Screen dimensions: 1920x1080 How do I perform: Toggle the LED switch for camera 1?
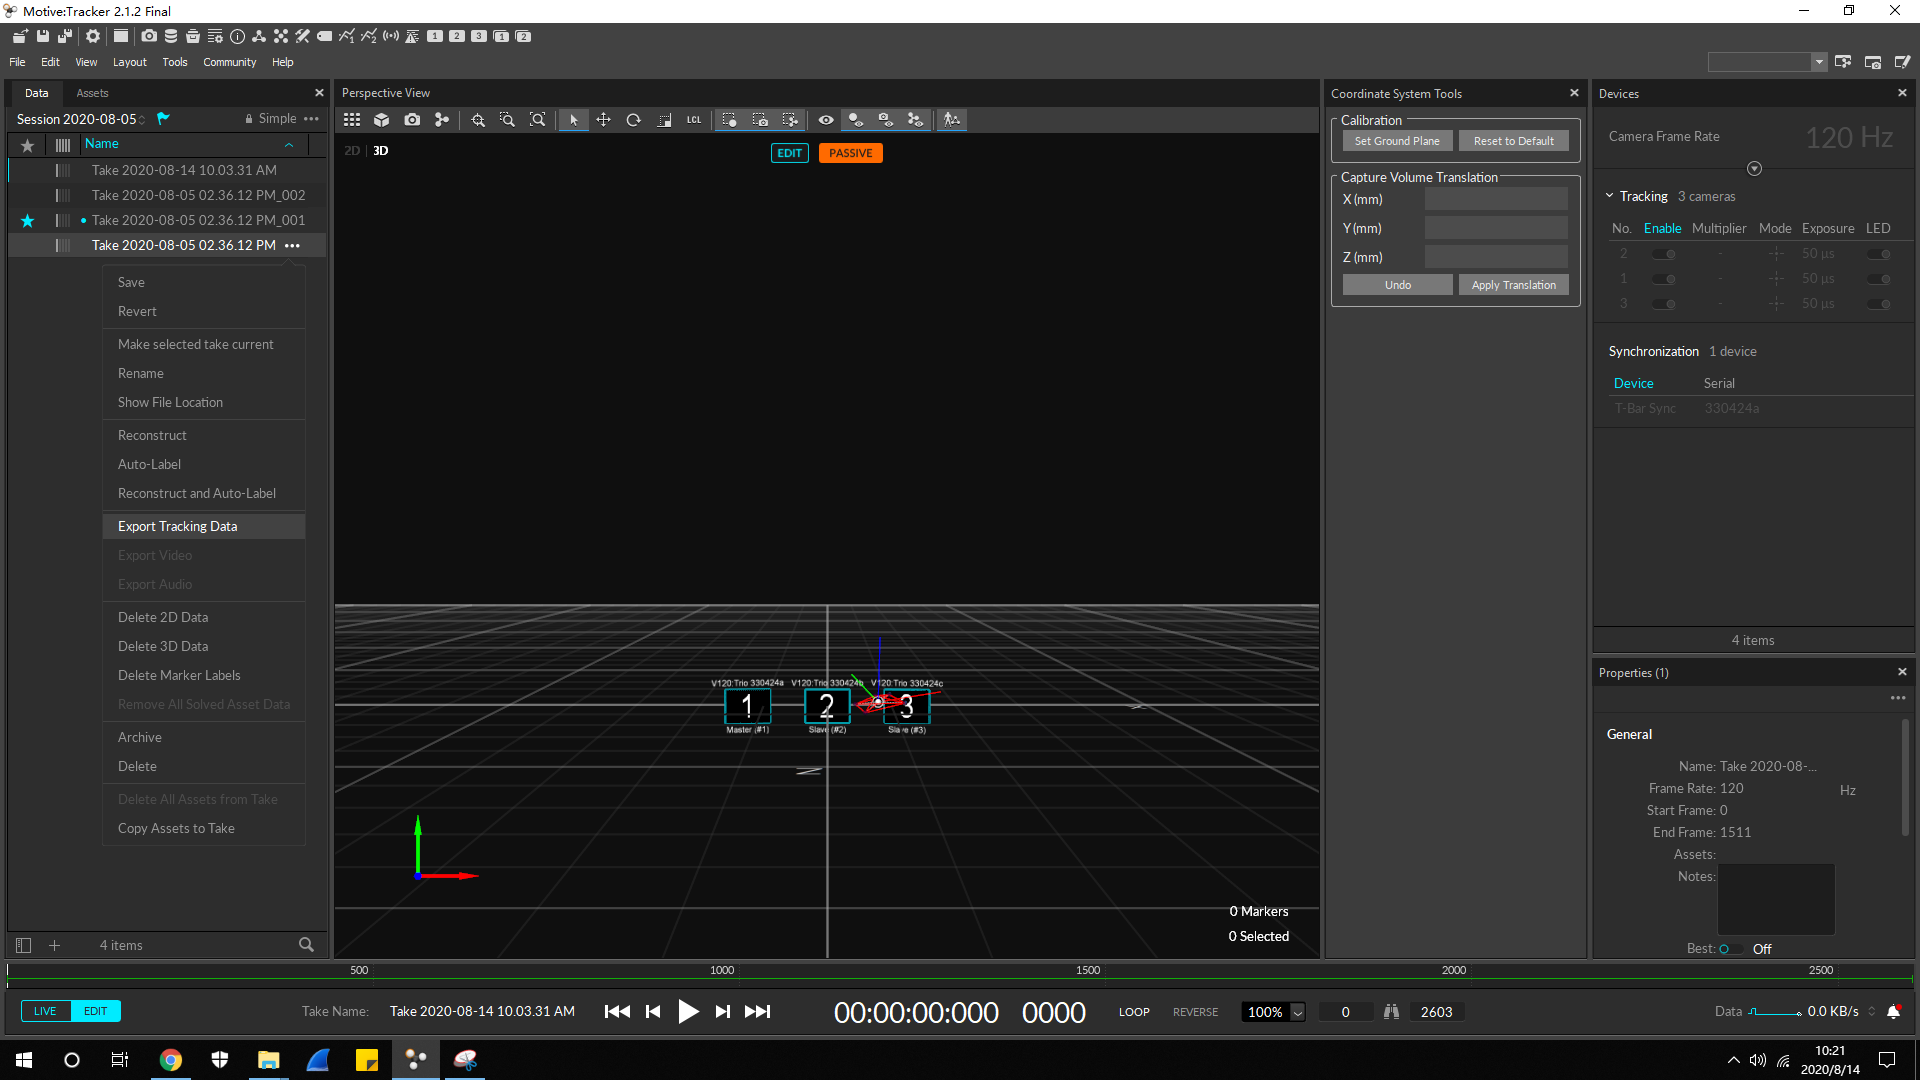click(x=1879, y=279)
